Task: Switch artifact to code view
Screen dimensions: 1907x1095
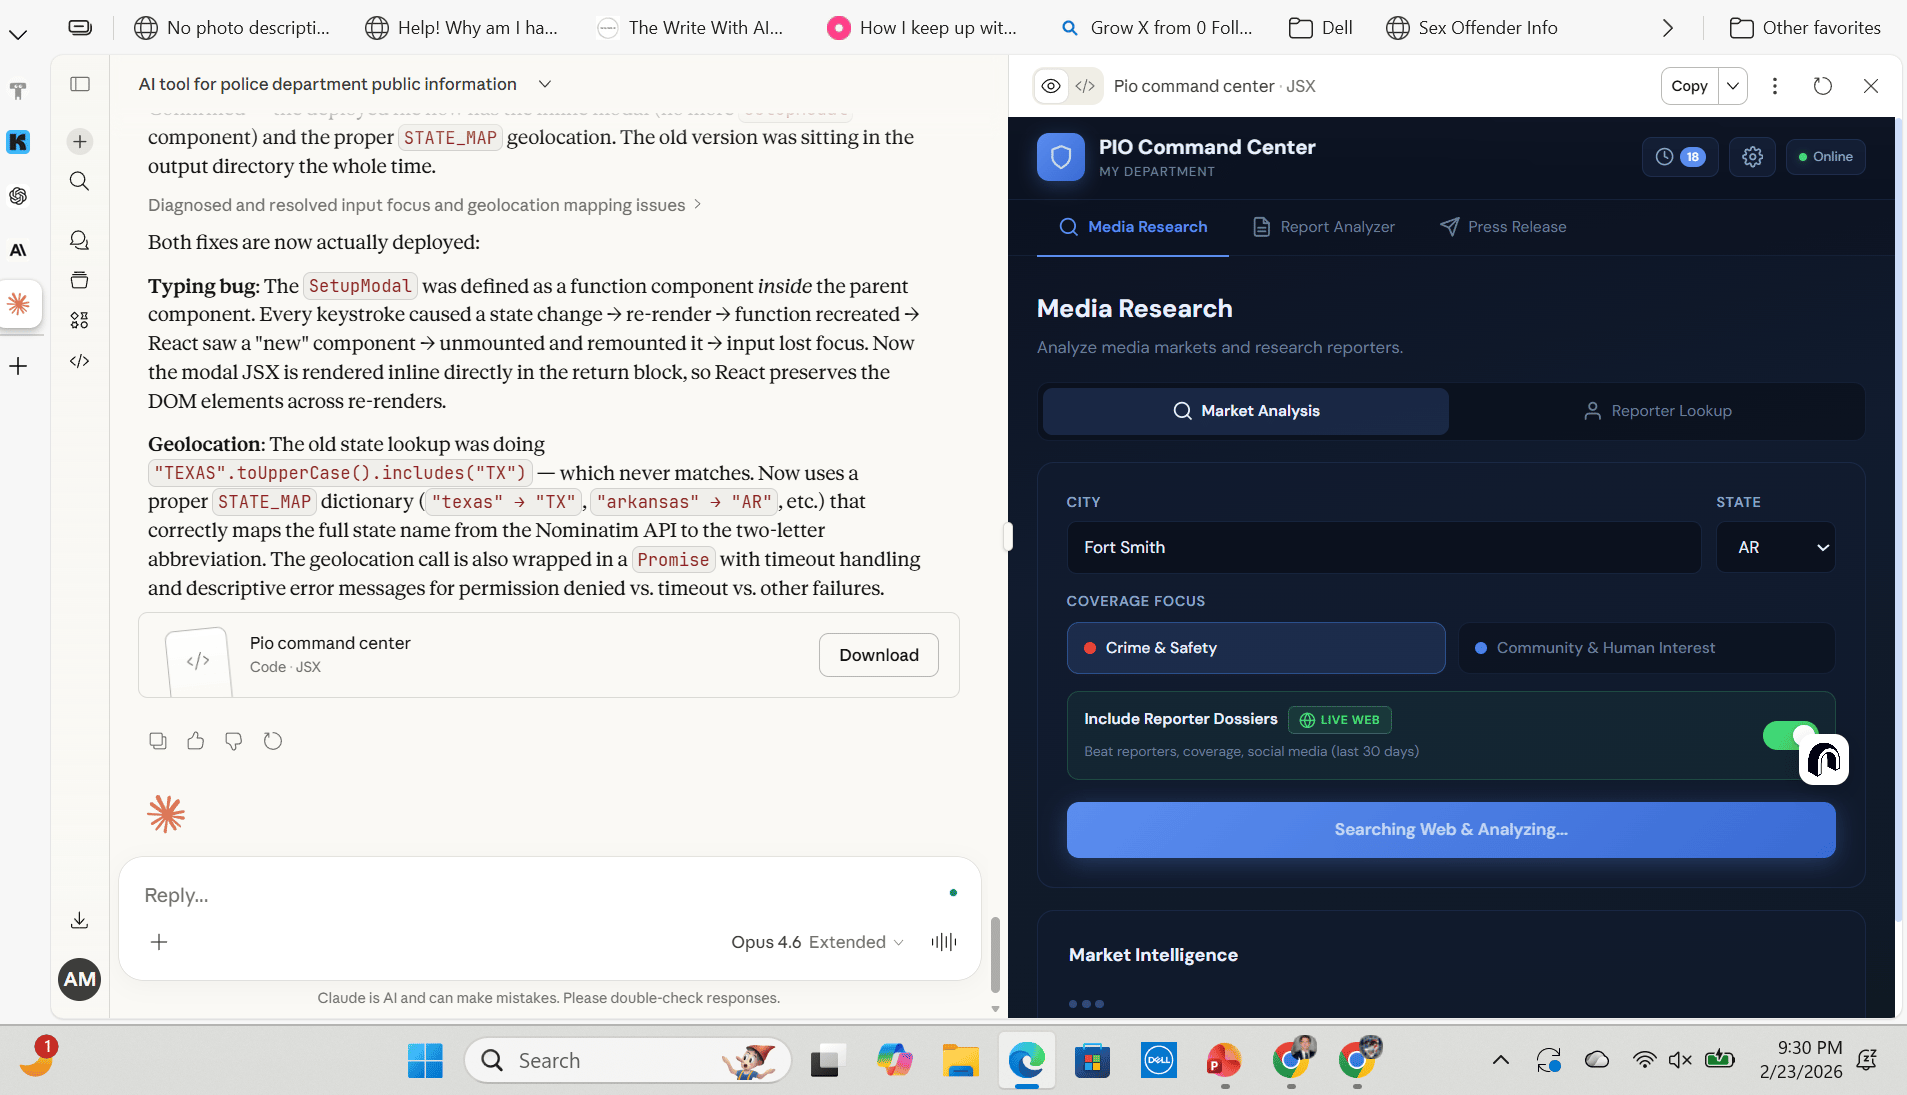Action: (x=1085, y=86)
